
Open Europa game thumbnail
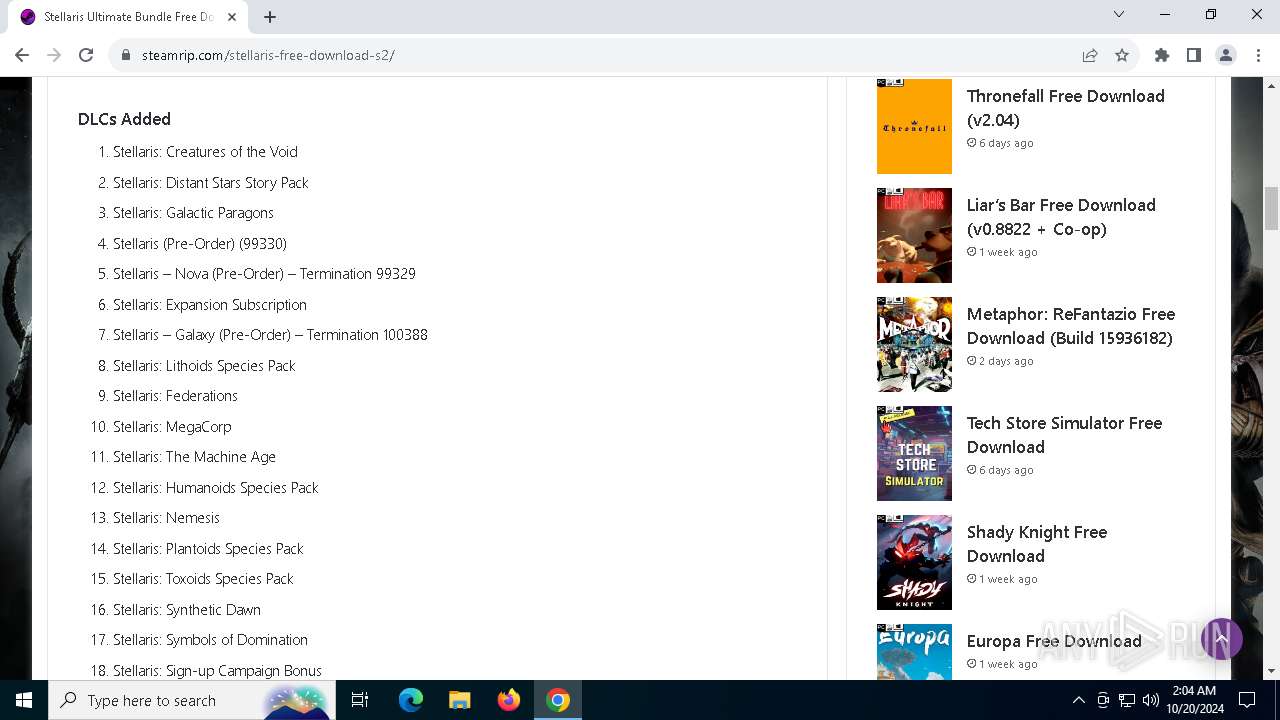coord(914,652)
